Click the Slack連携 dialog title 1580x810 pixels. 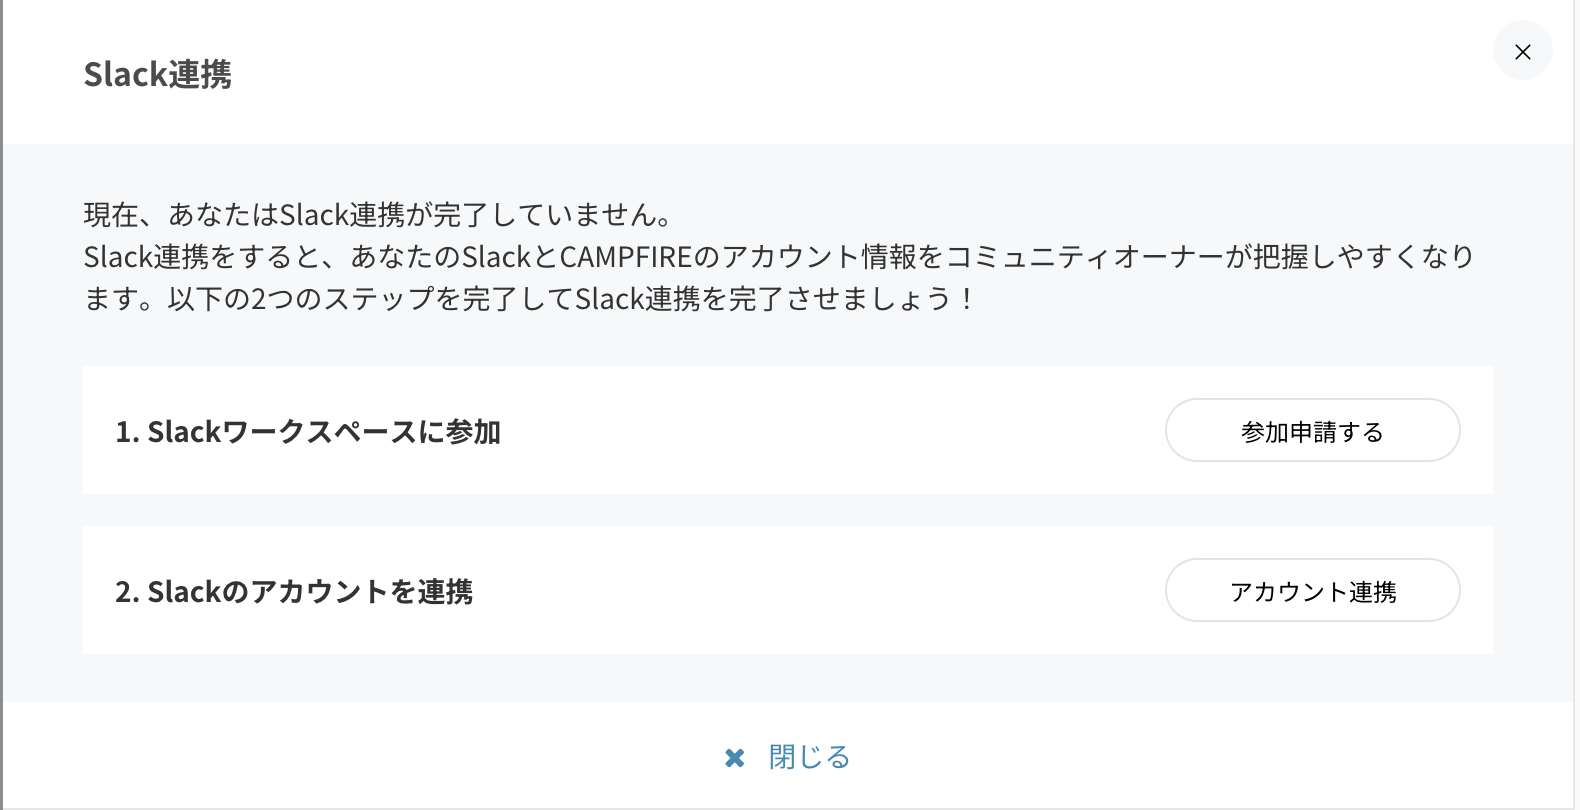[158, 75]
